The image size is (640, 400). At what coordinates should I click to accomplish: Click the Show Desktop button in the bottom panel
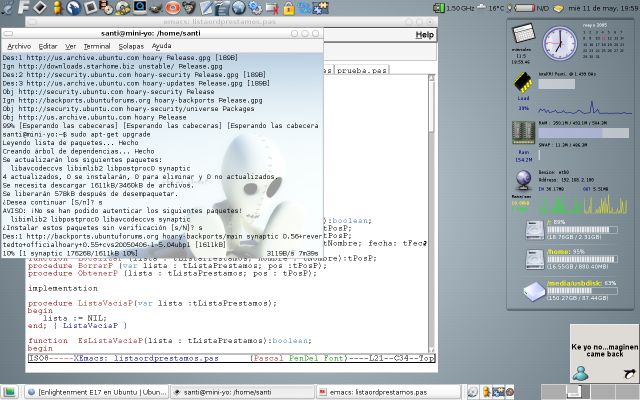point(10,392)
